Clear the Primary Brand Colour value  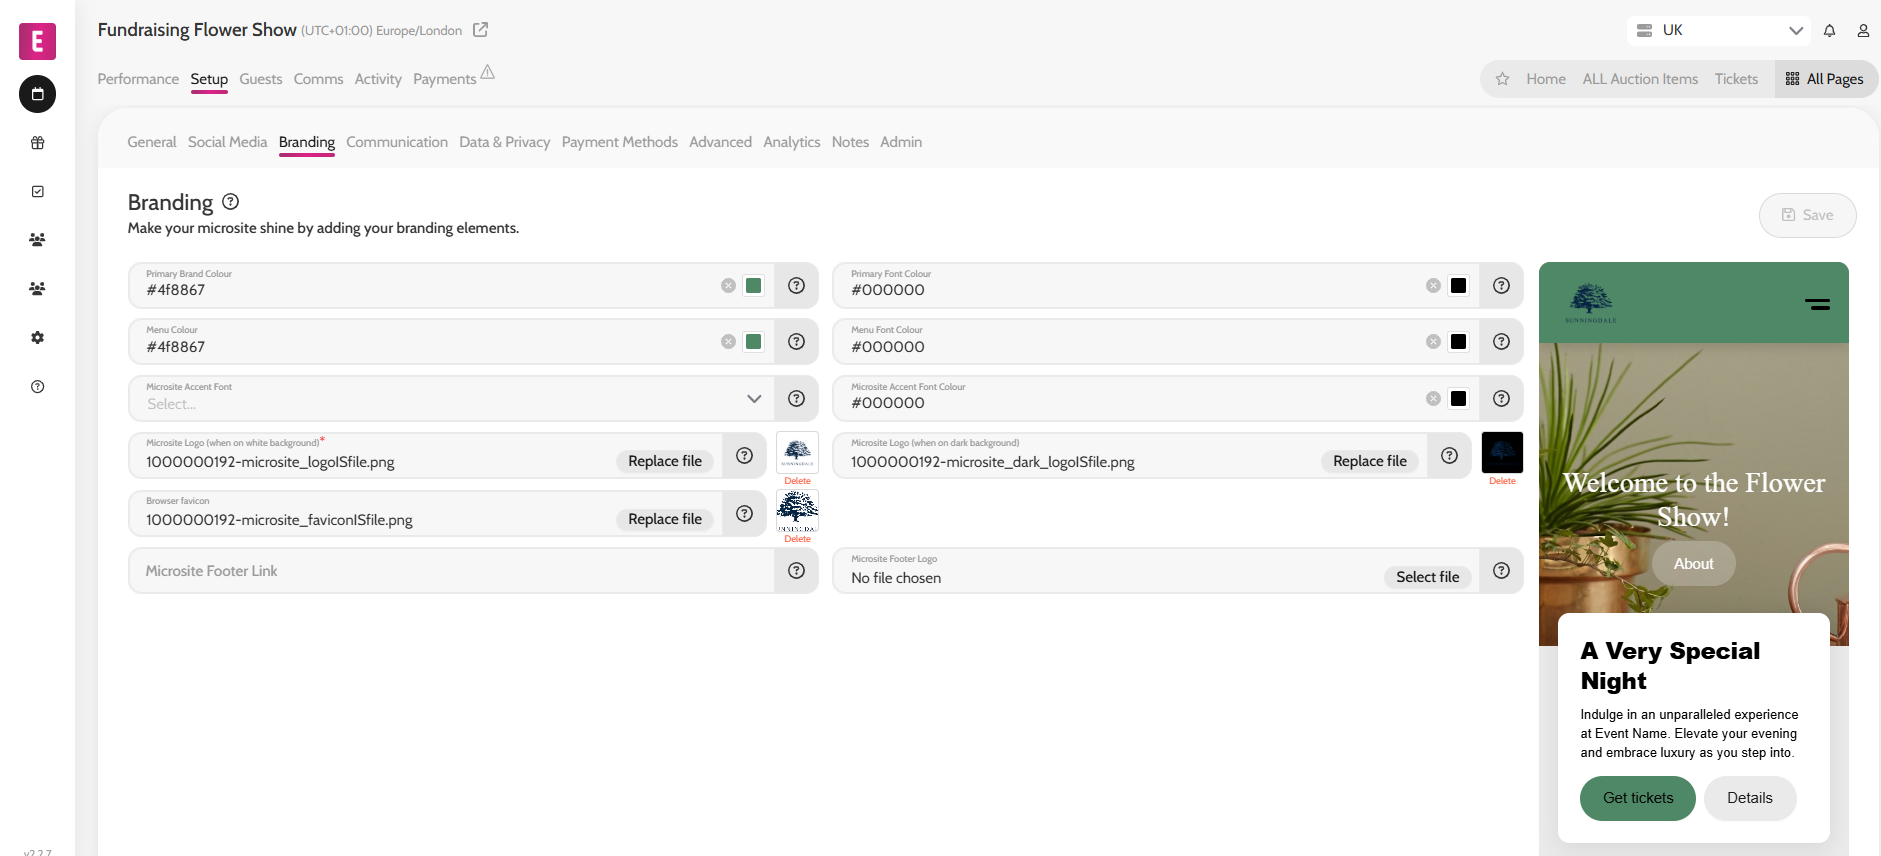(x=728, y=286)
